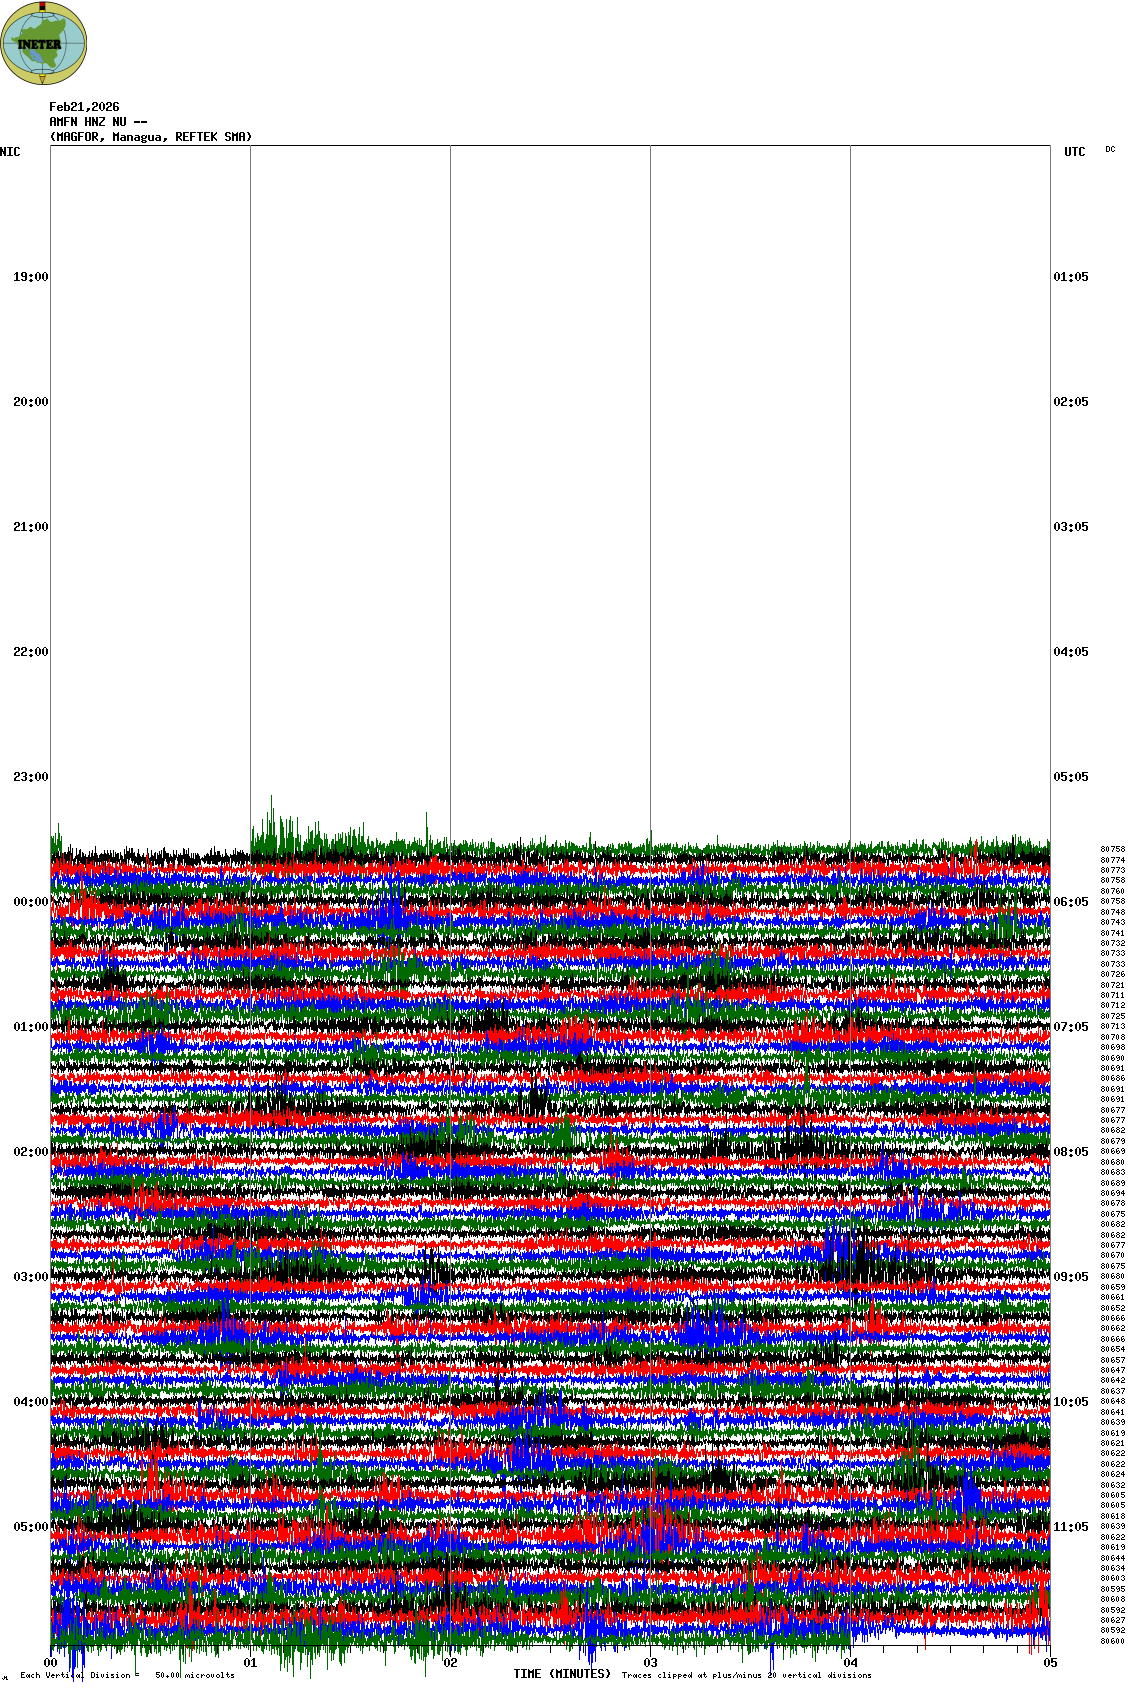The width and height of the screenshot is (1130, 1689).
Task: Click the 06:05 UTC time label
Action: tap(1071, 902)
